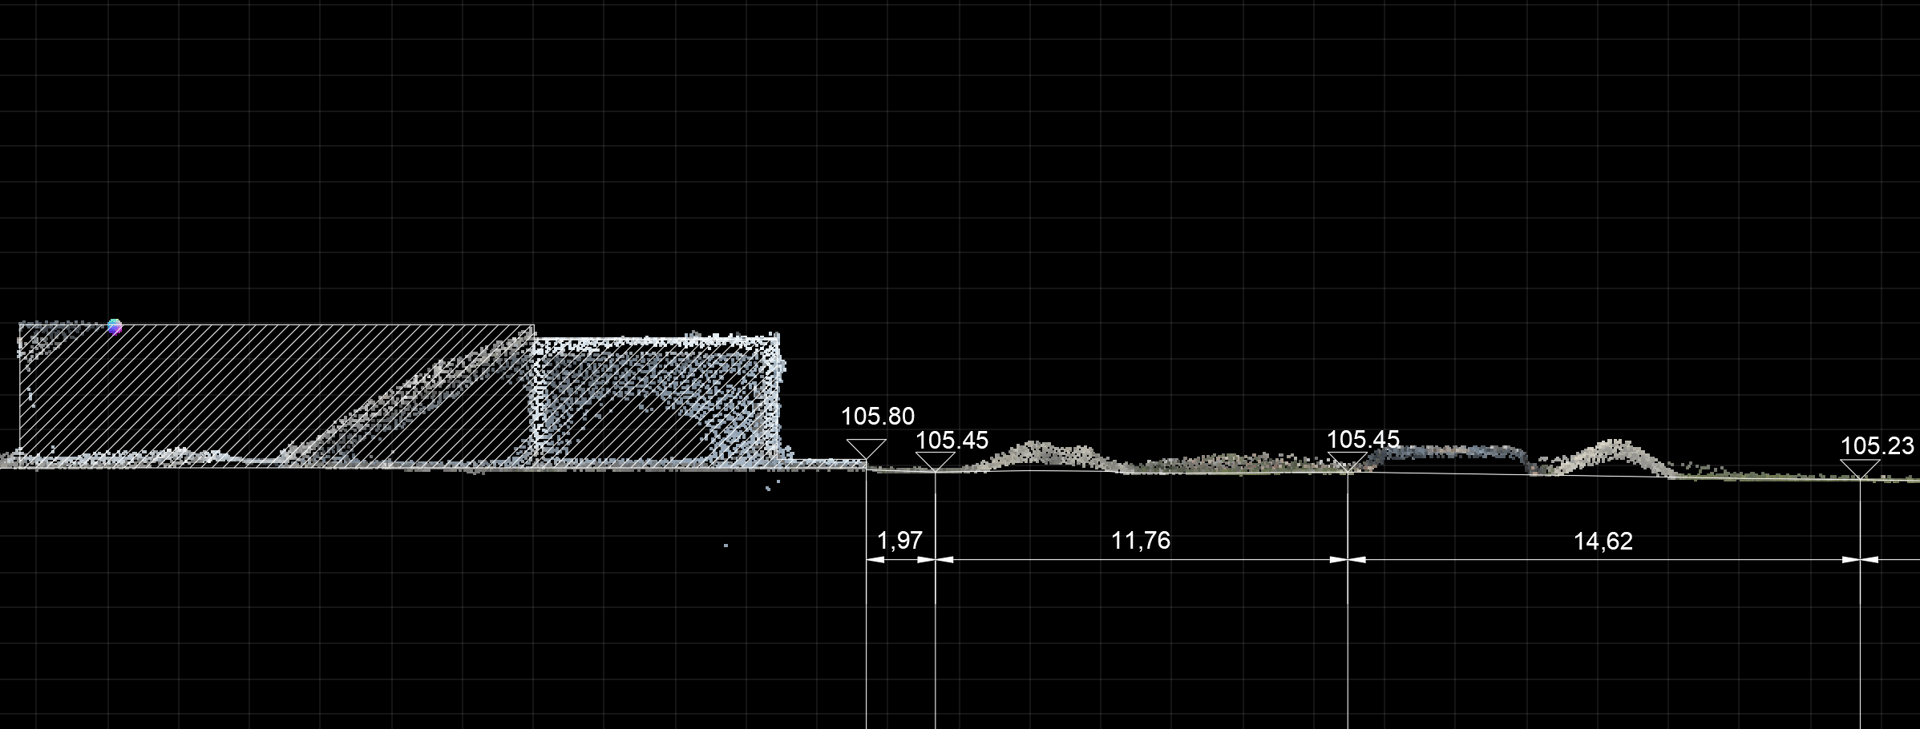This screenshot has width=1920, height=729.
Task: Select the 105.80 elevation label
Action: pyautogui.click(x=877, y=416)
